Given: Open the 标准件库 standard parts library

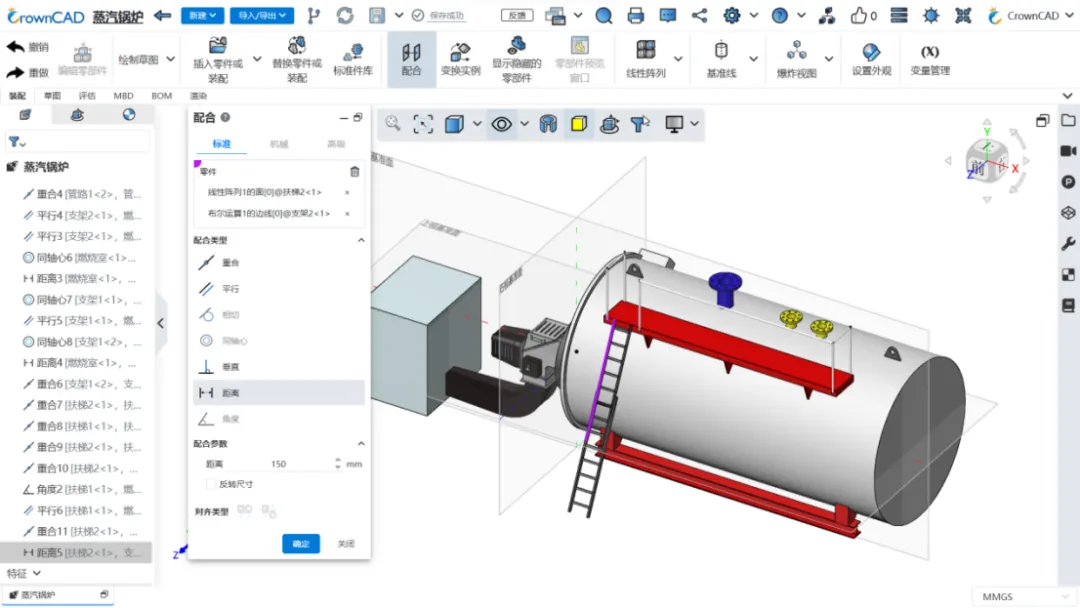Looking at the screenshot, I should coord(353,61).
